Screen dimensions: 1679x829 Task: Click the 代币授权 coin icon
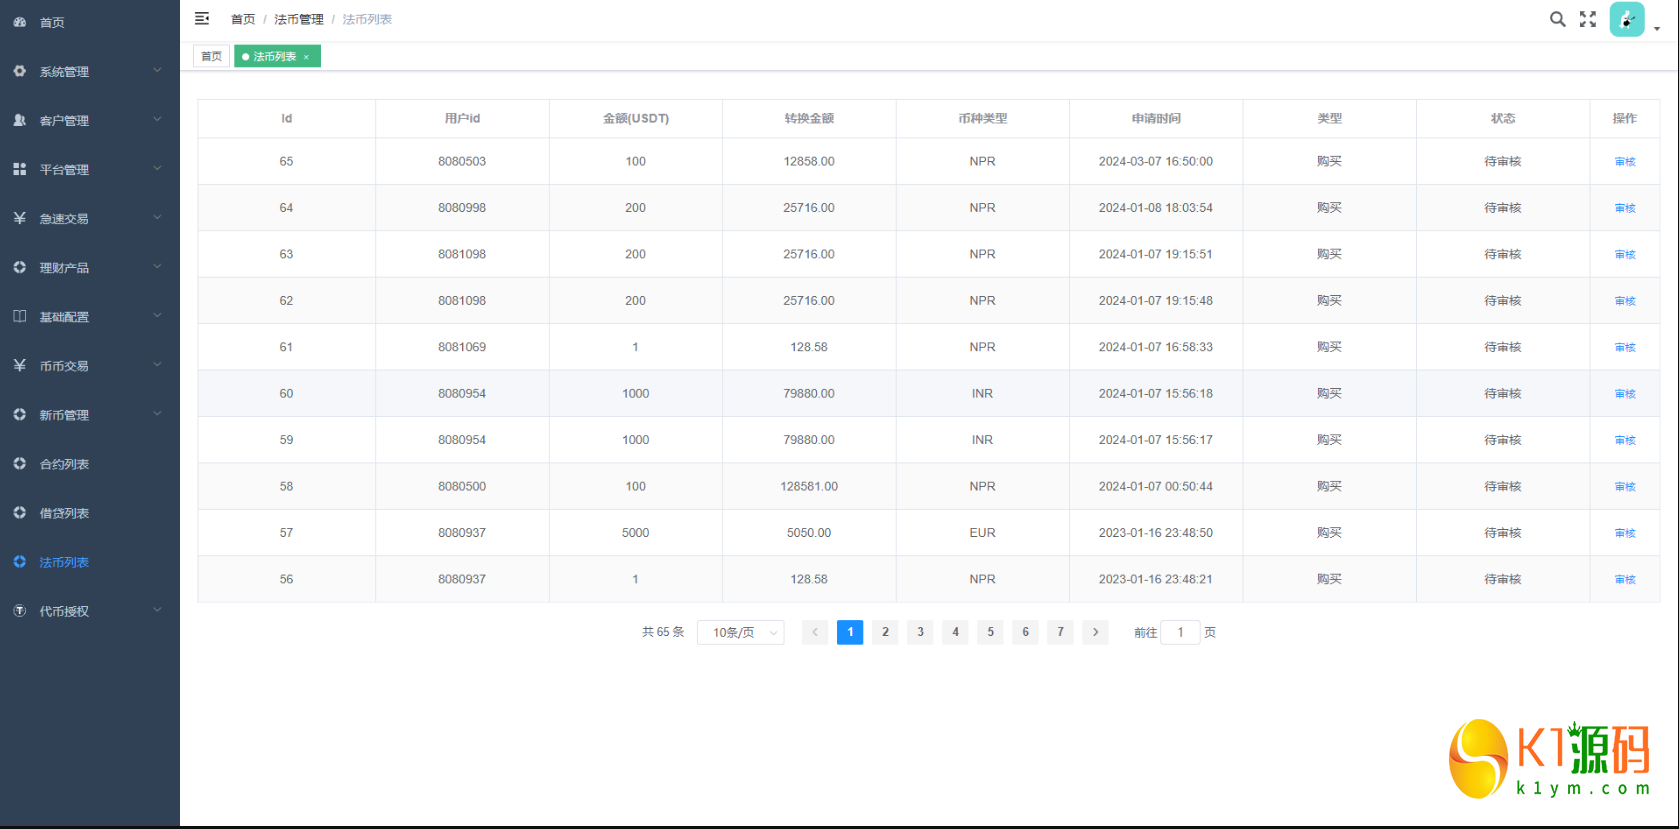pos(19,610)
